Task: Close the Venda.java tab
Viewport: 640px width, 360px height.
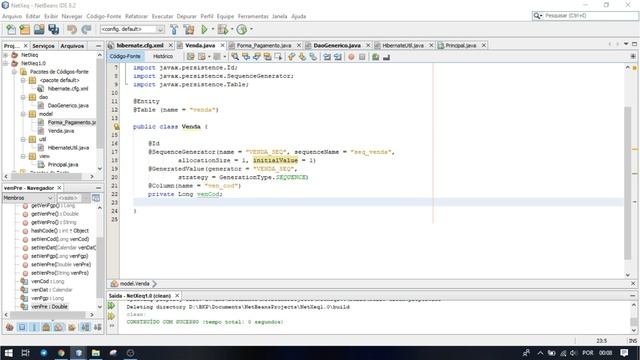Action: tap(222, 45)
